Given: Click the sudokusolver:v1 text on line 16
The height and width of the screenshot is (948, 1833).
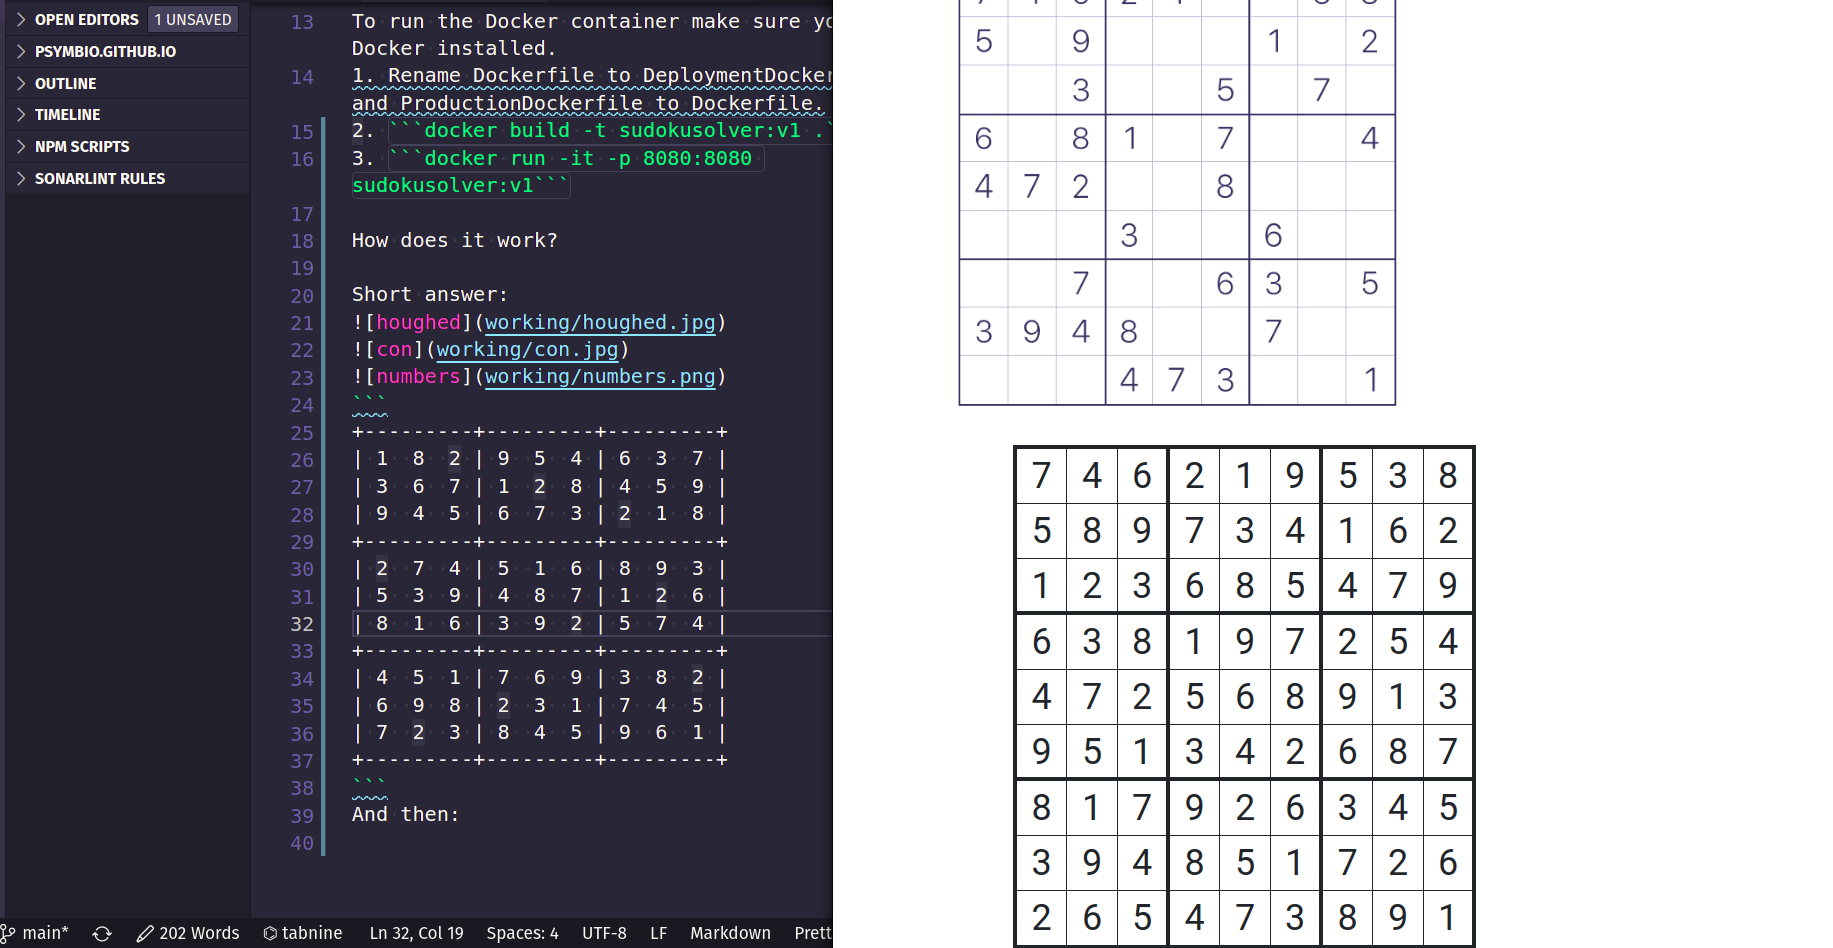Looking at the screenshot, I should [x=443, y=185].
